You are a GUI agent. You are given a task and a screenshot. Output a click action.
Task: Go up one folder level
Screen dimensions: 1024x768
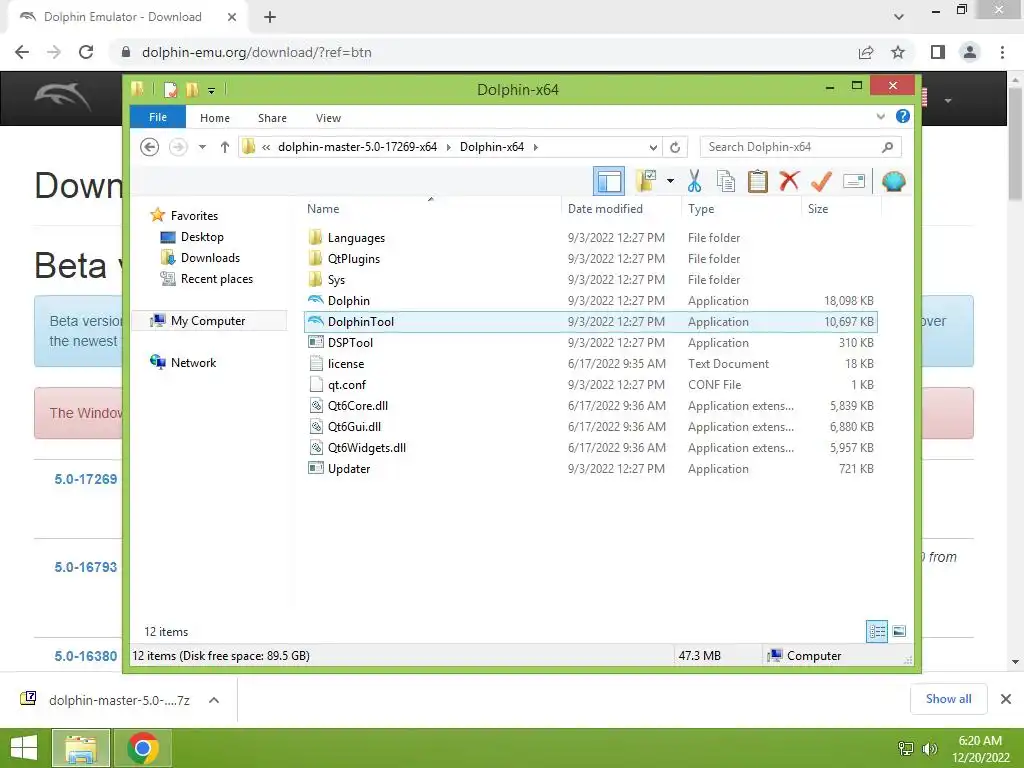[x=225, y=147]
